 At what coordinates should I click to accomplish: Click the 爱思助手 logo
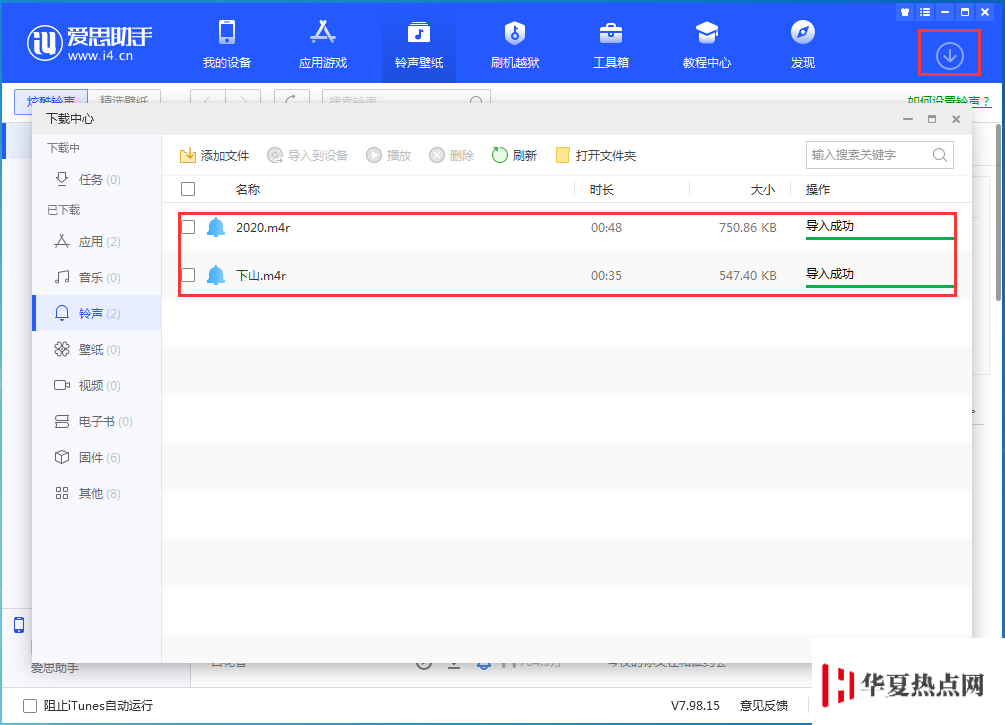(90, 43)
